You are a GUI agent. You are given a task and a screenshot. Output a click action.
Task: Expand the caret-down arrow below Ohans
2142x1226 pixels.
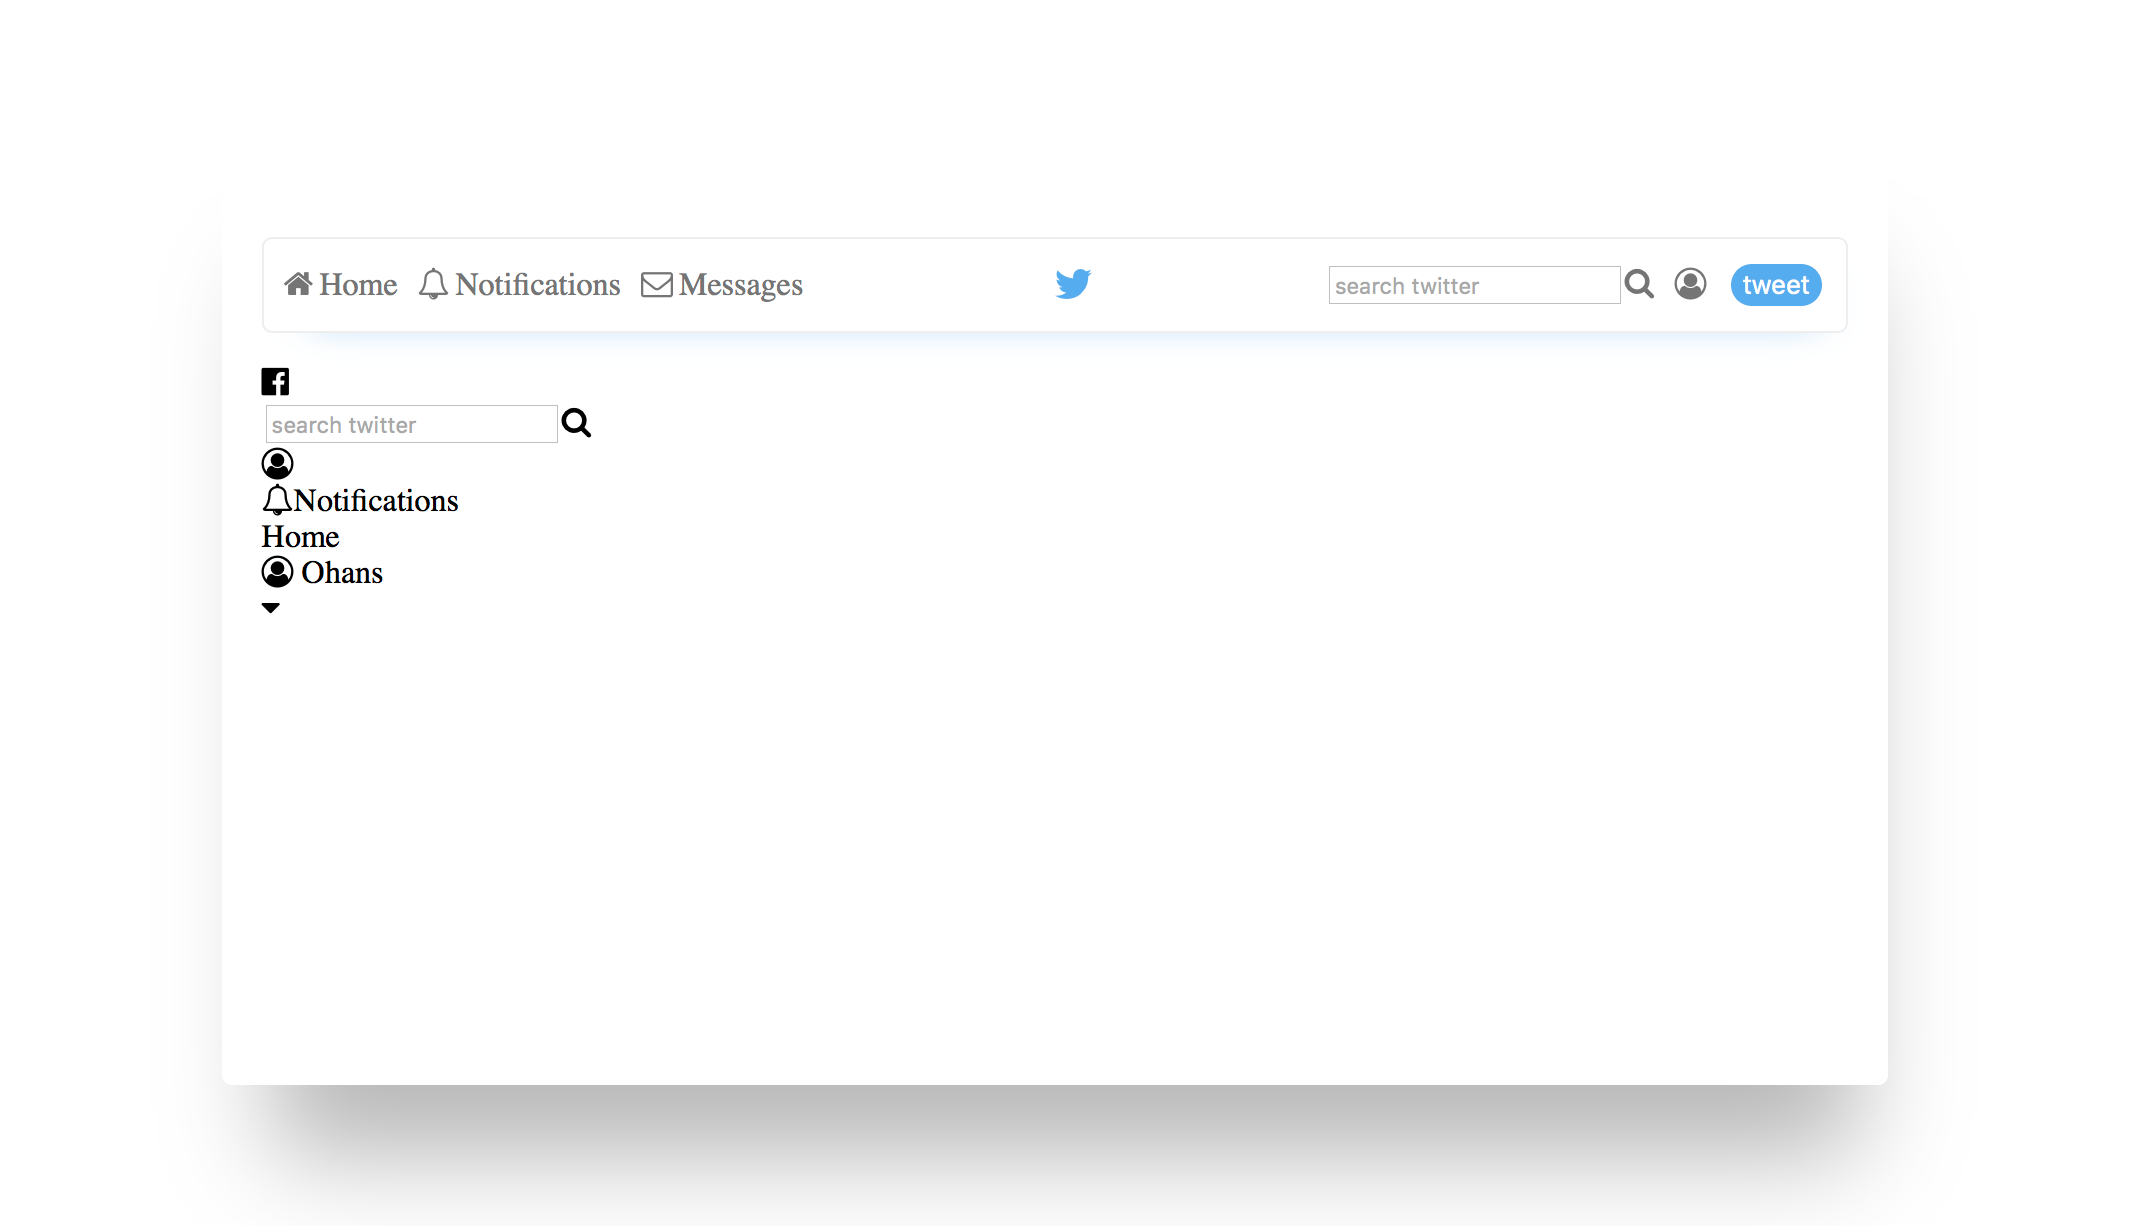tap(270, 608)
